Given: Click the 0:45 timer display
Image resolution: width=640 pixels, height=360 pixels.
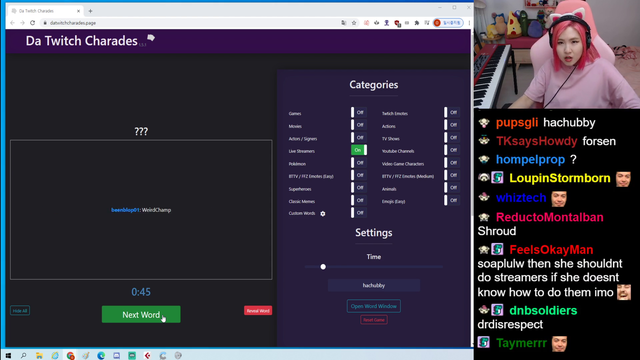Looking at the screenshot, I should pyautogui.click(x=141, y=292).
